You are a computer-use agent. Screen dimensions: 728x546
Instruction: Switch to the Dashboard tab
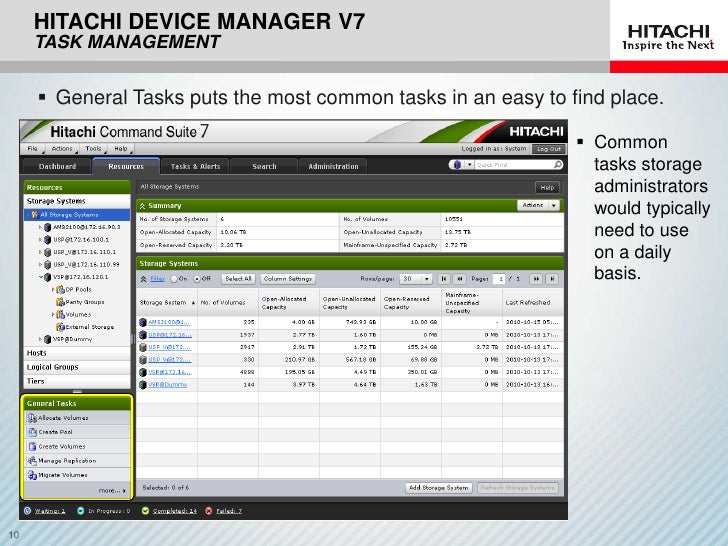pos(57,166)
